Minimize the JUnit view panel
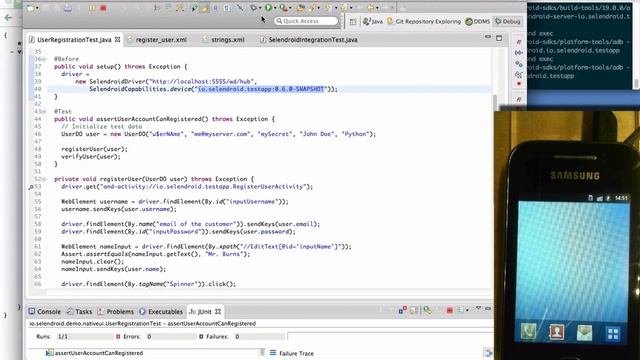The width and height of the screenshot is (640, 360). (488, 309)
